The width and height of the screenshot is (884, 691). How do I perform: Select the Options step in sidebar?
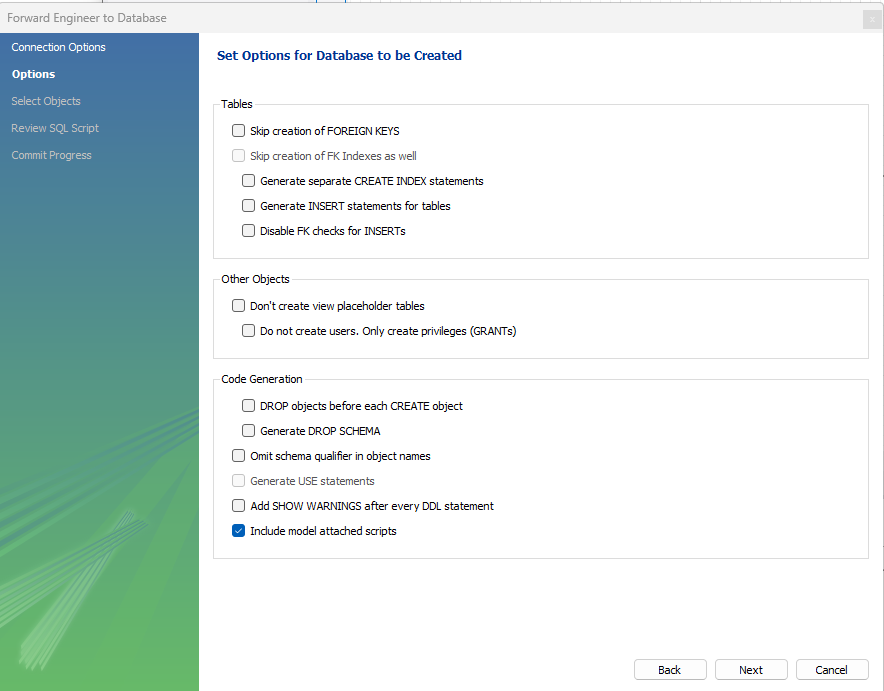(x=33, y=74)
